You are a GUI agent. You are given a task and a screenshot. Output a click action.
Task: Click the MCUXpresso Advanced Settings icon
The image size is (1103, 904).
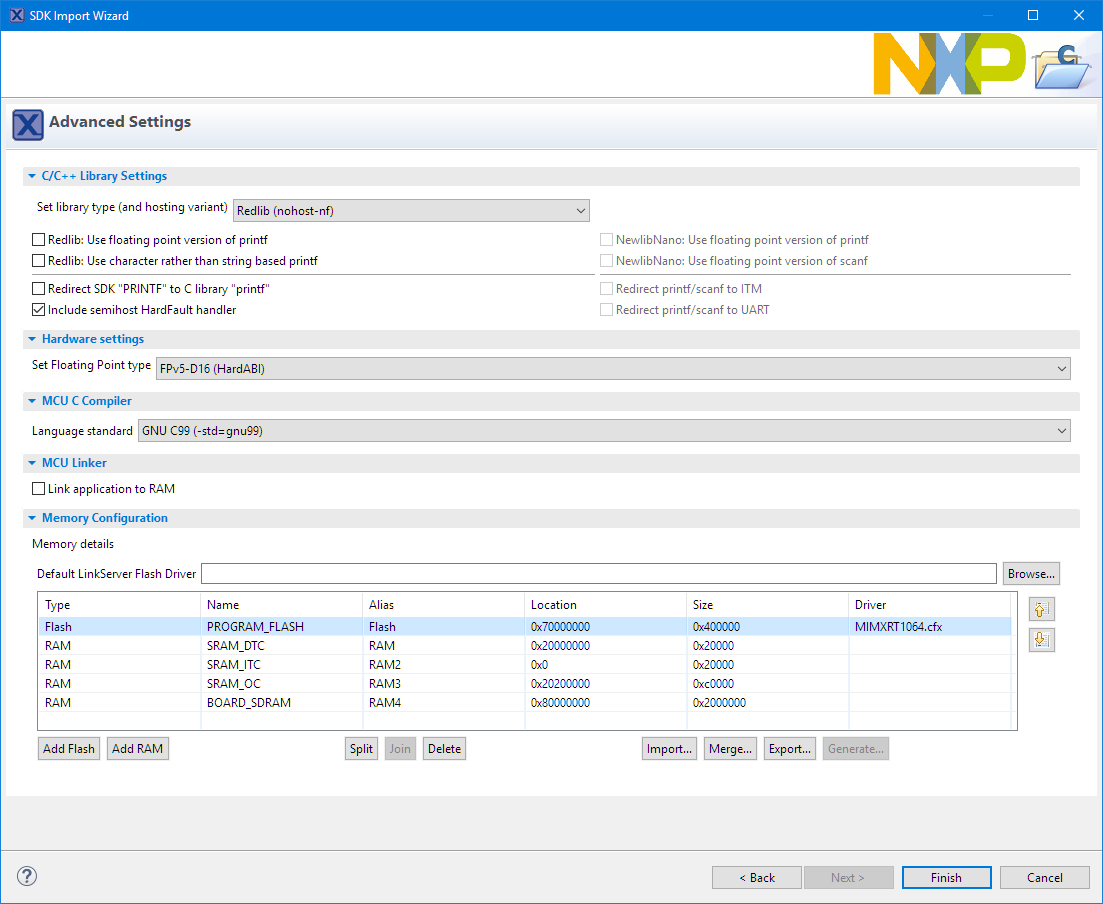(27, 124)
